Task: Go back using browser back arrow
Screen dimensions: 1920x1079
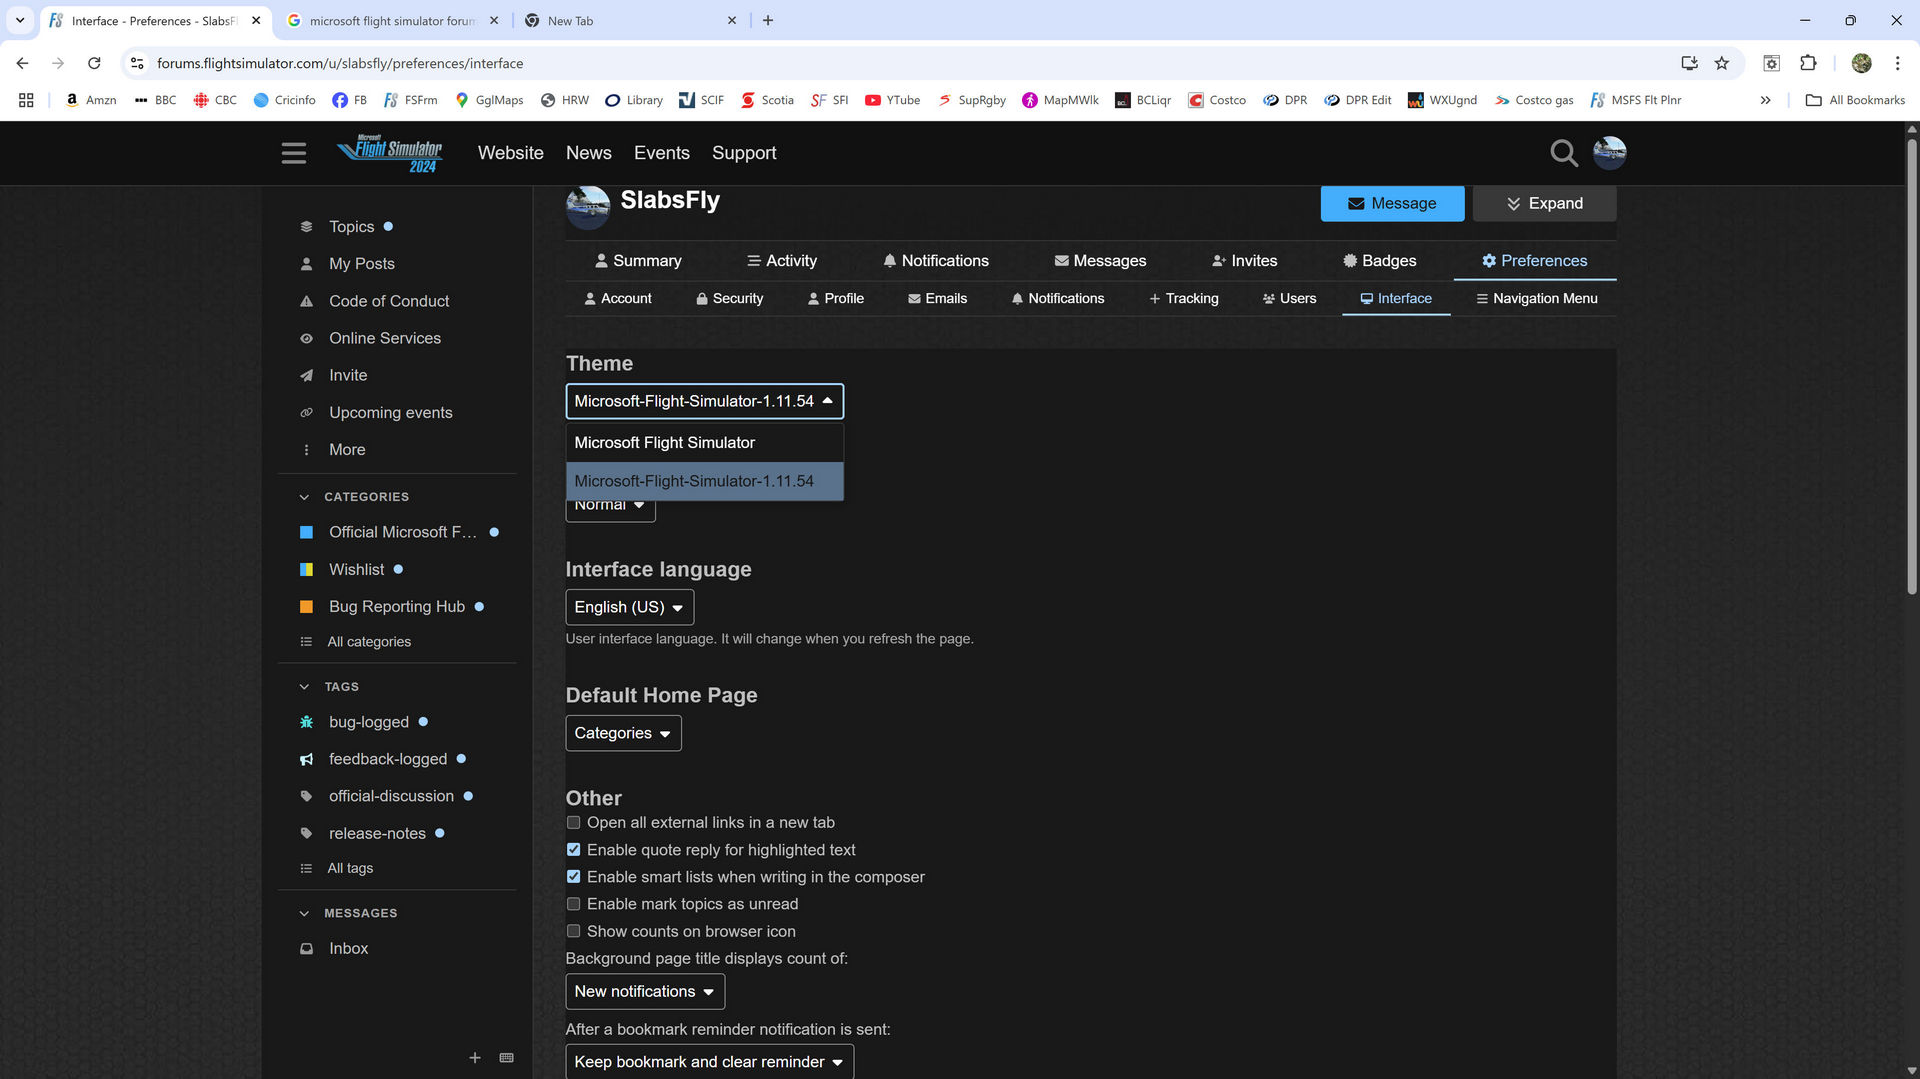Action: (22, 63)
